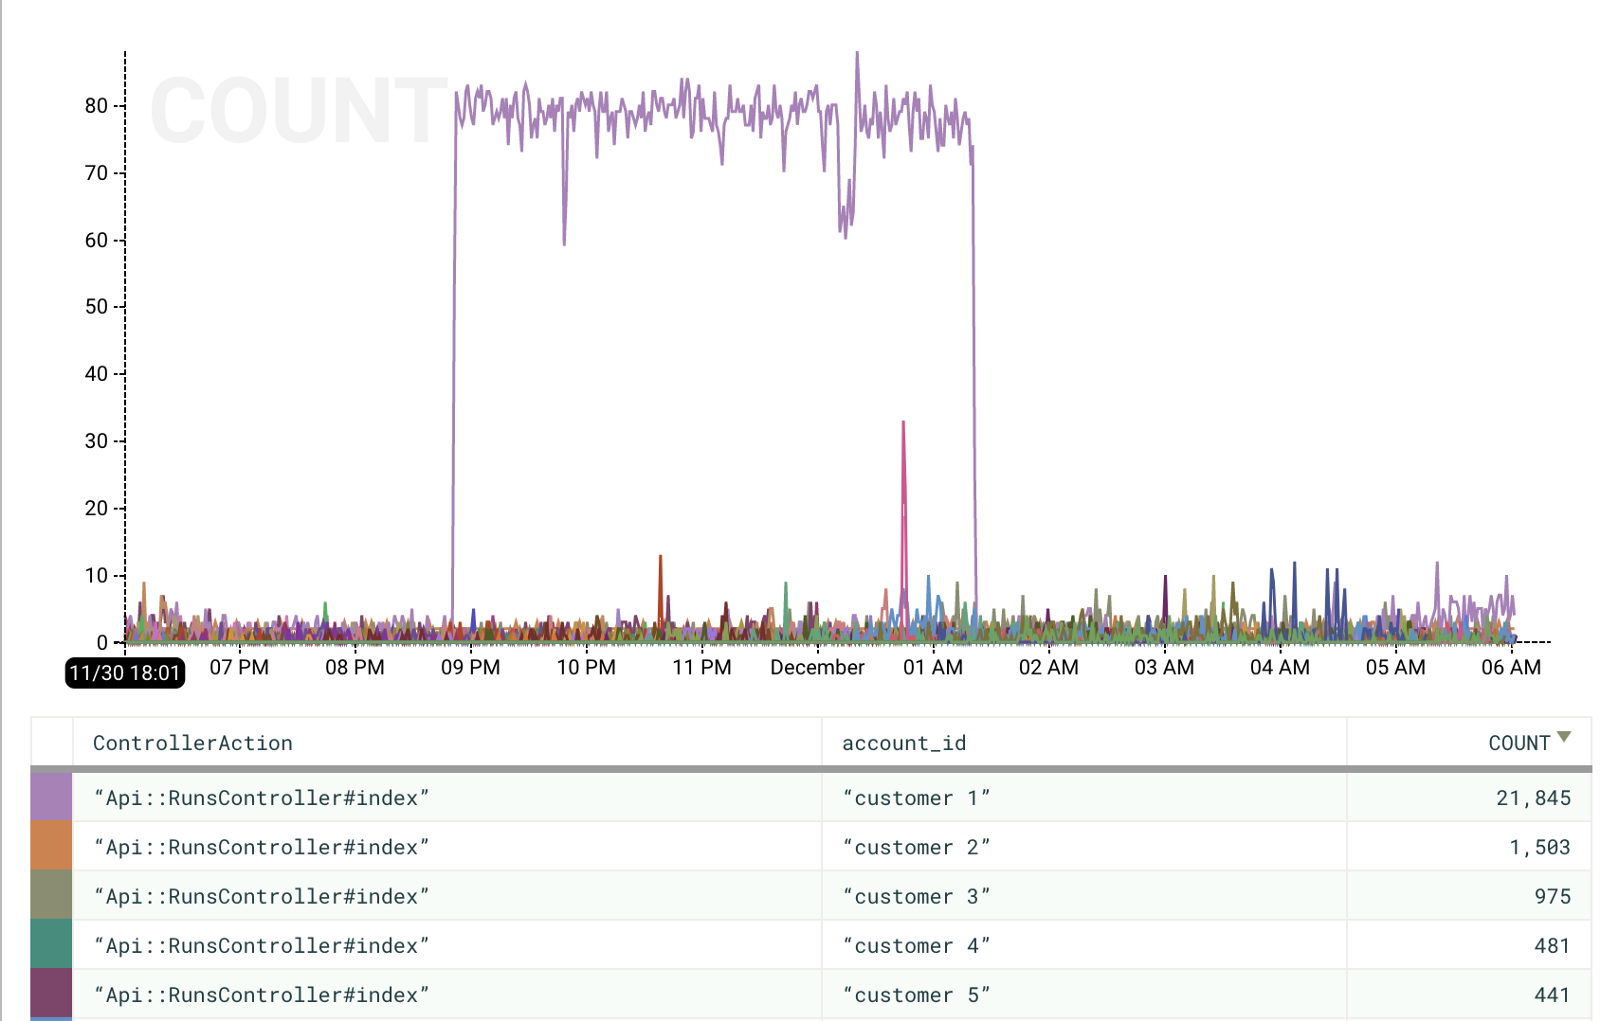Select the plum swatch for customer 5
The height and width of the screenshot is (1021, 1600).
pyautogui.click(x=51, y=993)
